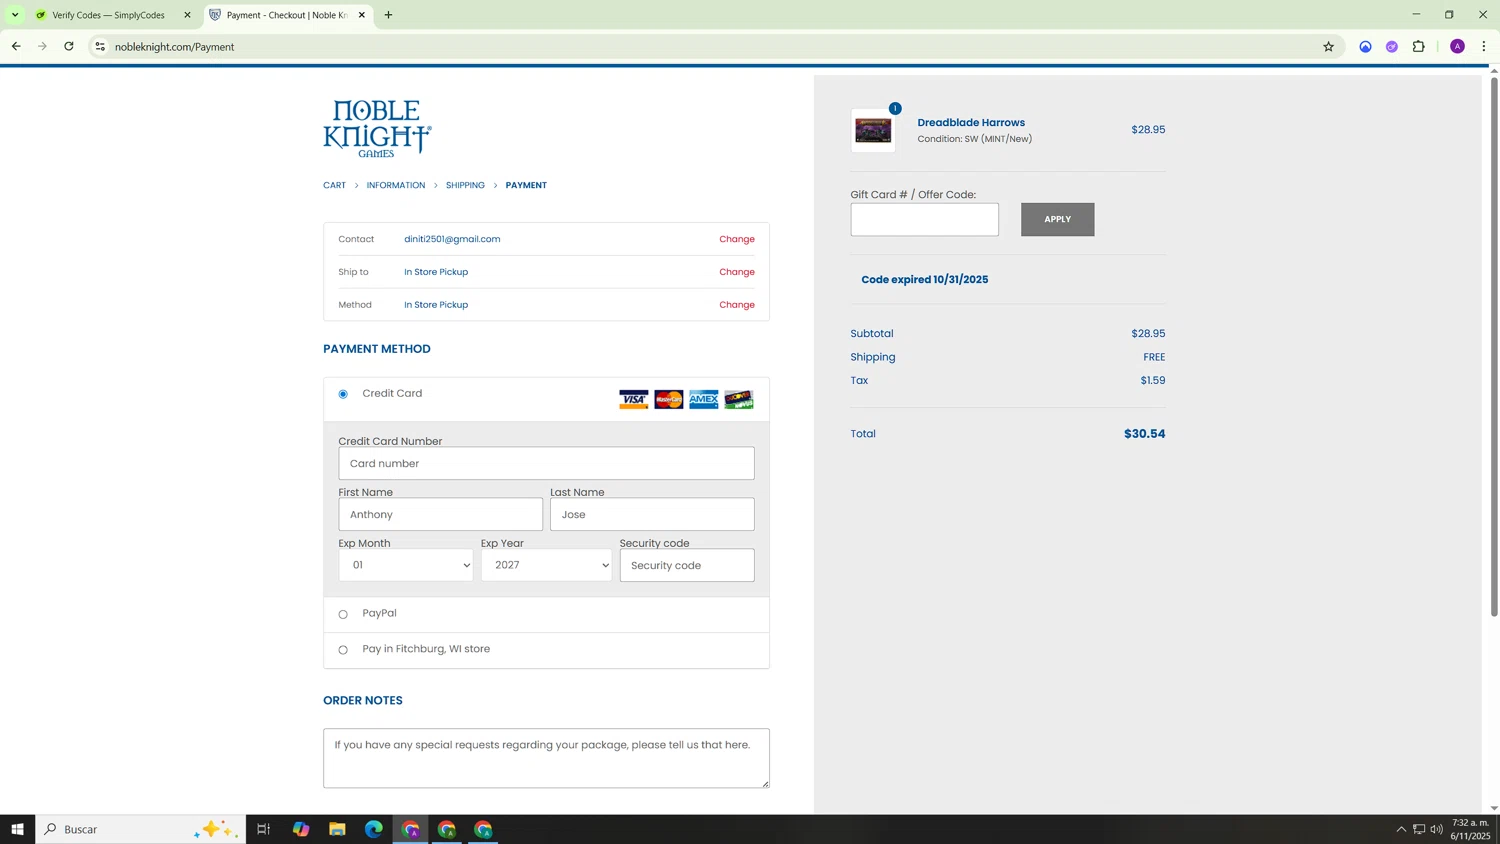Open a new browser tab
The image size is (1500, 844).
389,15
